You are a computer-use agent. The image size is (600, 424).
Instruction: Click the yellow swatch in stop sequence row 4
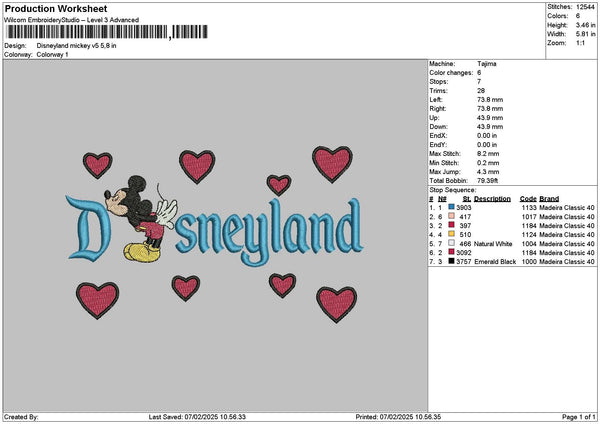pyautogui.click(x=452, y=234)
